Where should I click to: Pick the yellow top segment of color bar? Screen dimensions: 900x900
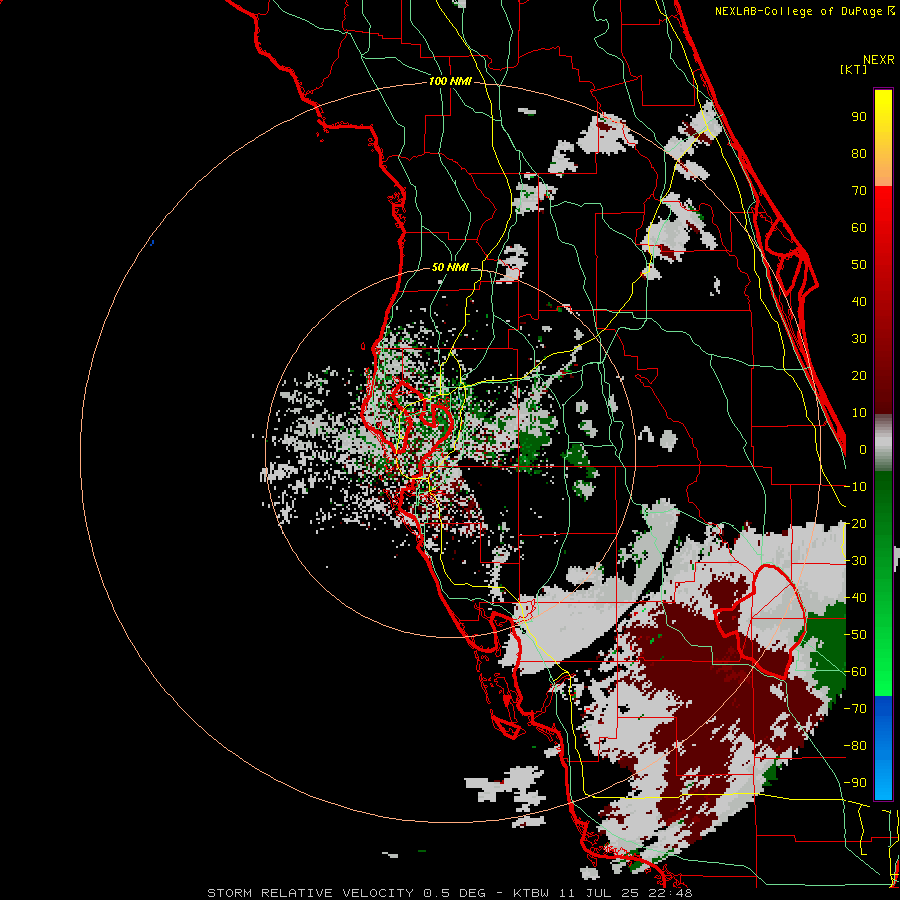(x=883, y=138)
